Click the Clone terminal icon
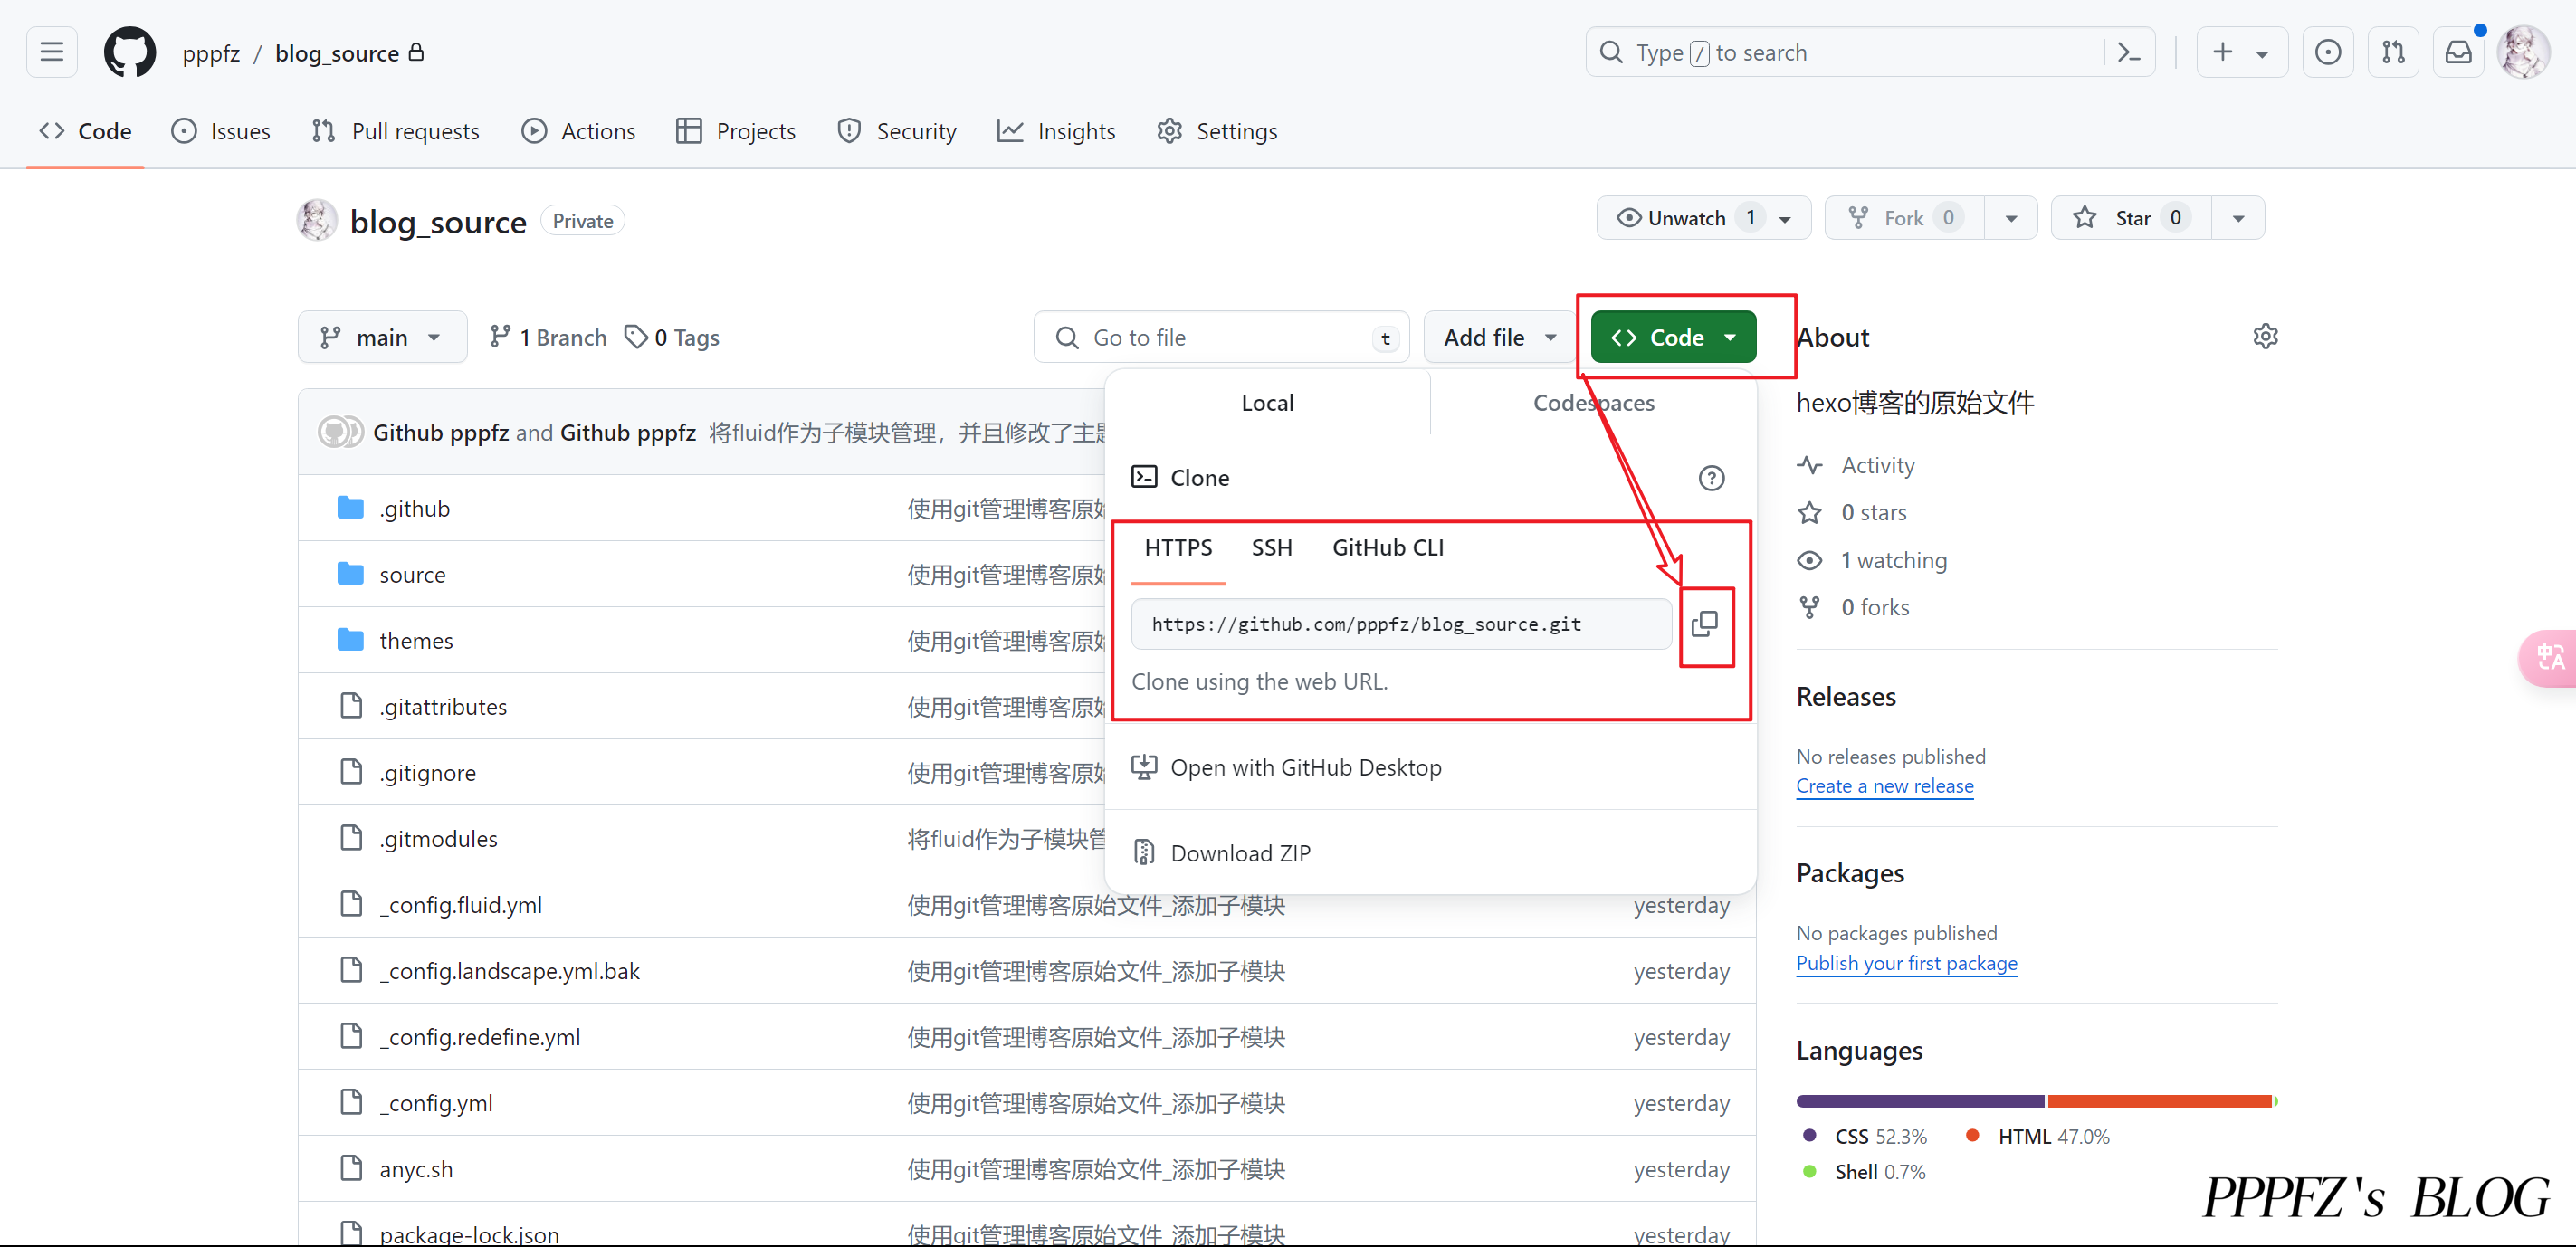 (x=1144, y=477)
